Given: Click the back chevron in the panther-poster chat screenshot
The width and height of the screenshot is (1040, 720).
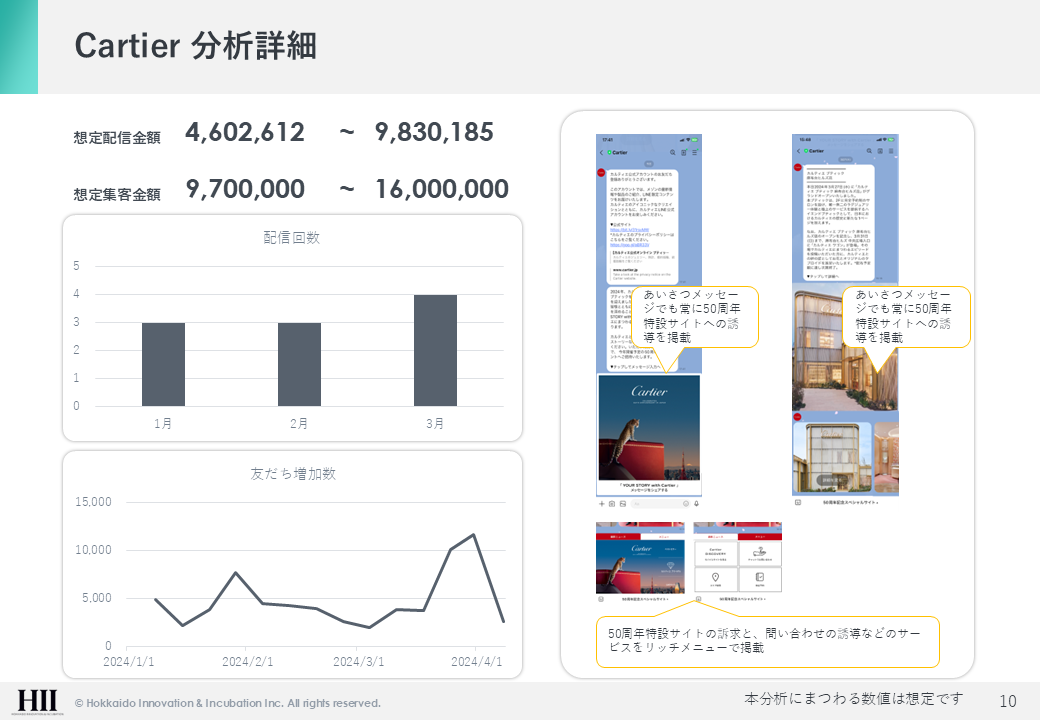Looking at the screenshot, I should click(x=602, y=152).
